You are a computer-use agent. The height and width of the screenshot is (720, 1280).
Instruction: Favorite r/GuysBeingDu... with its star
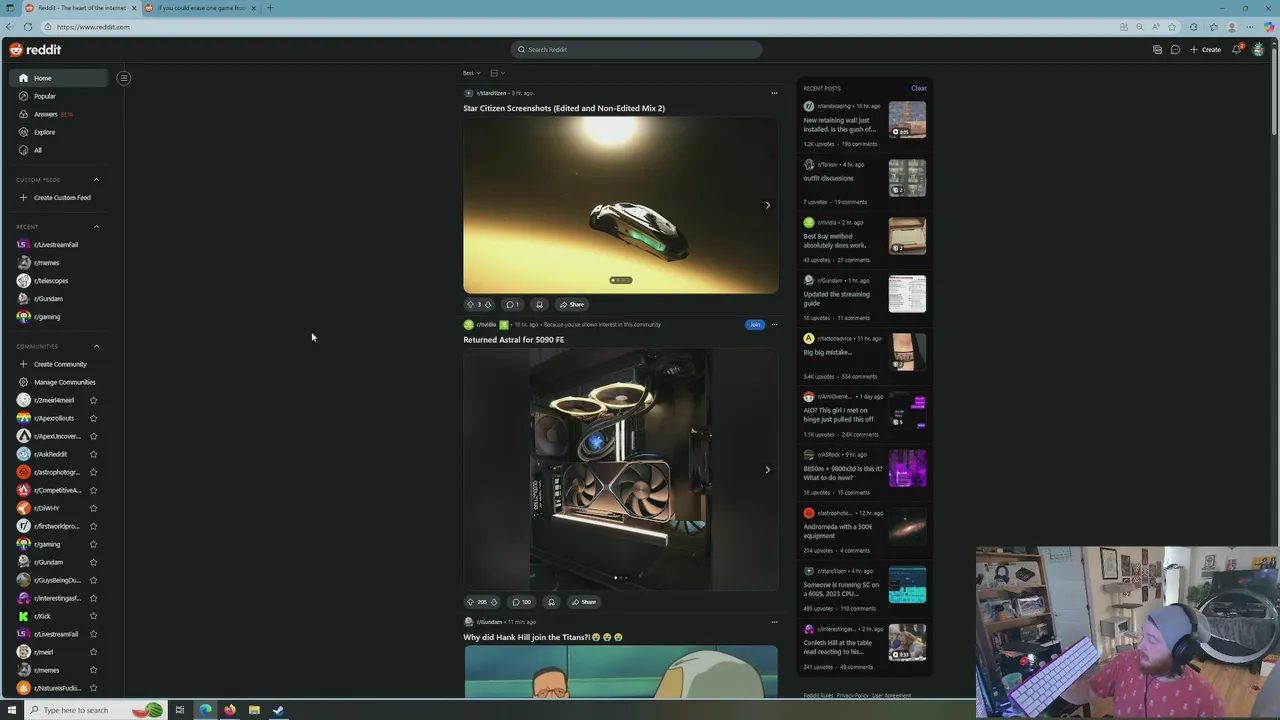click(x=93, y=580)
